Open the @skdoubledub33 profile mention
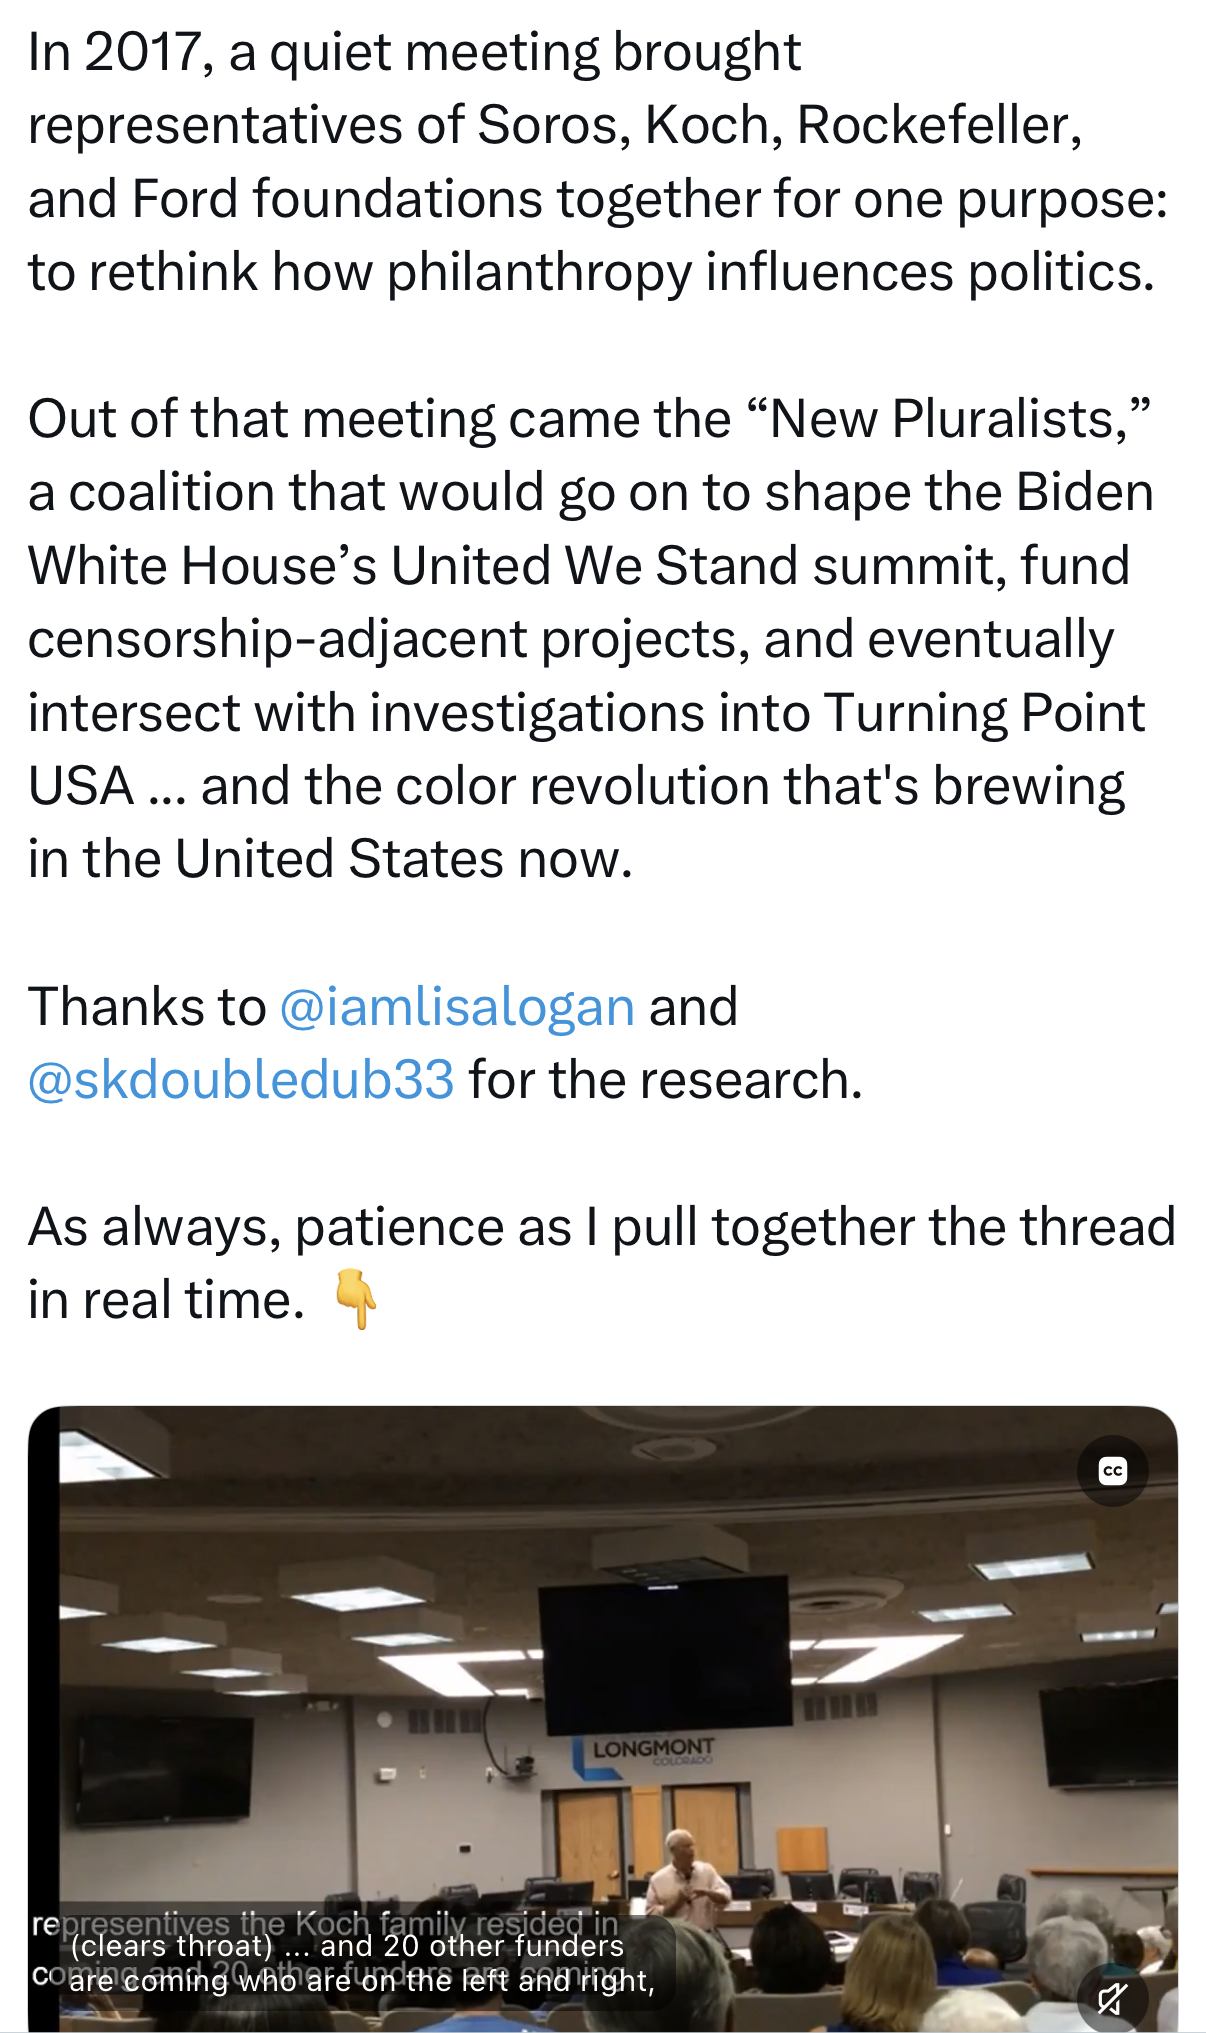 pyautogui.click(x=241, y=1080)
